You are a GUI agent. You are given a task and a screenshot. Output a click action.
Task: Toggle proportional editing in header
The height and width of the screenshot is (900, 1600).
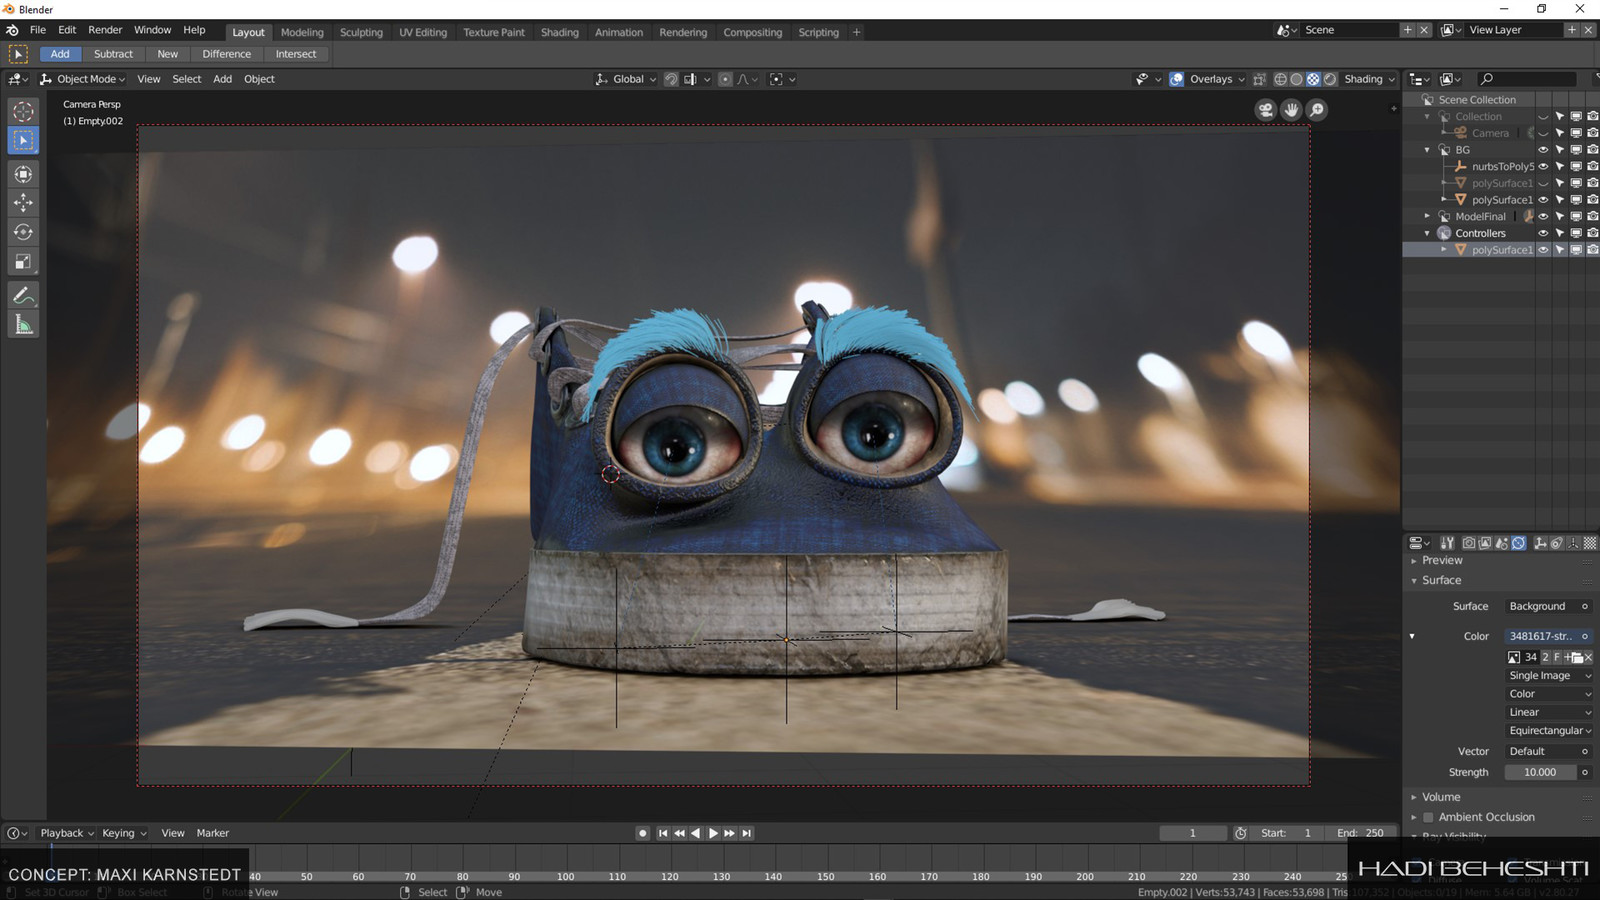(725, 79)
